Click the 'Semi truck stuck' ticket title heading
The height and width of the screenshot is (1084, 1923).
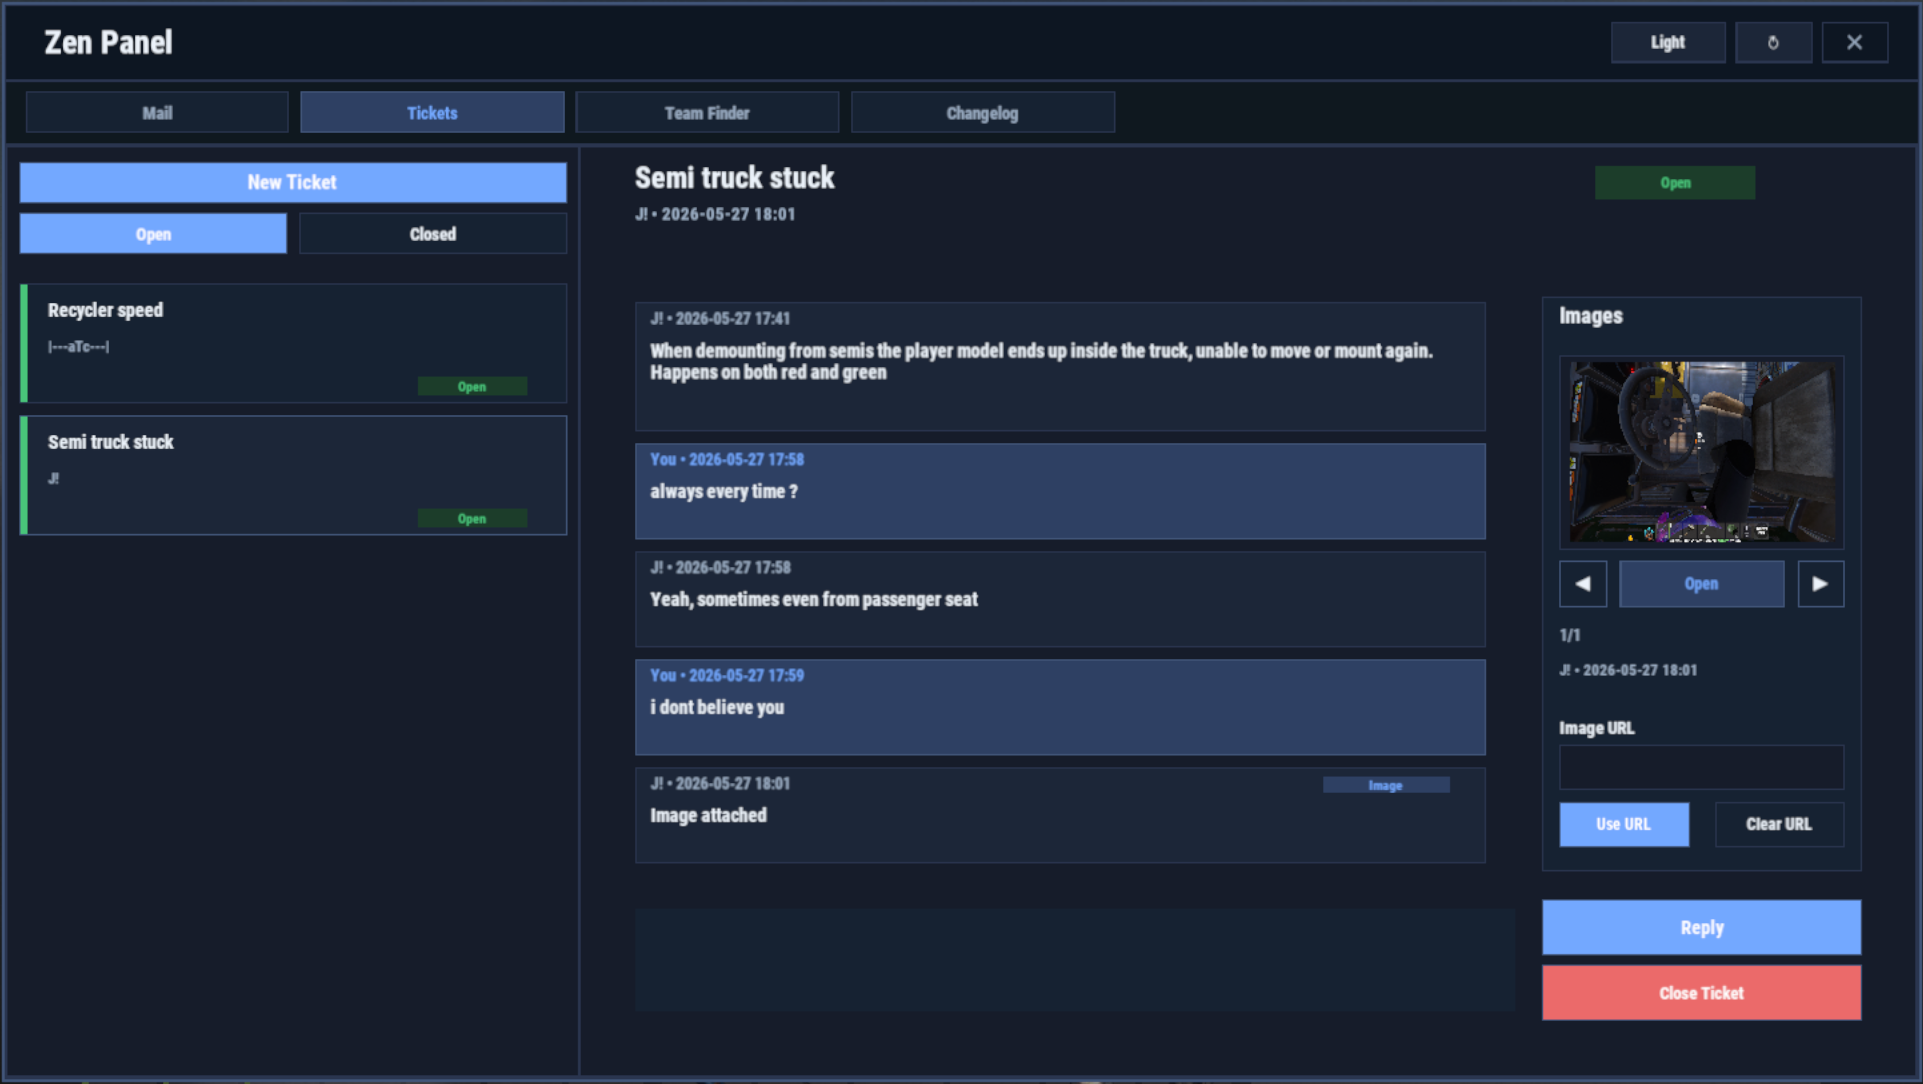pyautogui.click(x=734, y=178)
